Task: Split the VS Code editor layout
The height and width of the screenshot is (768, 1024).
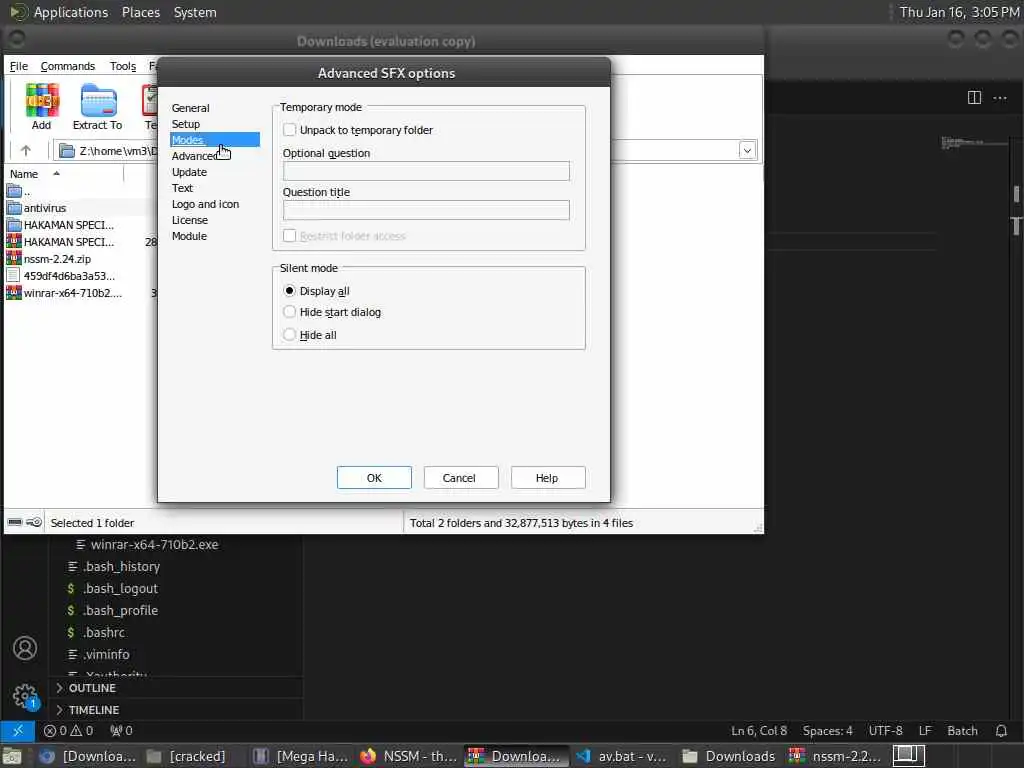Action: point(974,98)
